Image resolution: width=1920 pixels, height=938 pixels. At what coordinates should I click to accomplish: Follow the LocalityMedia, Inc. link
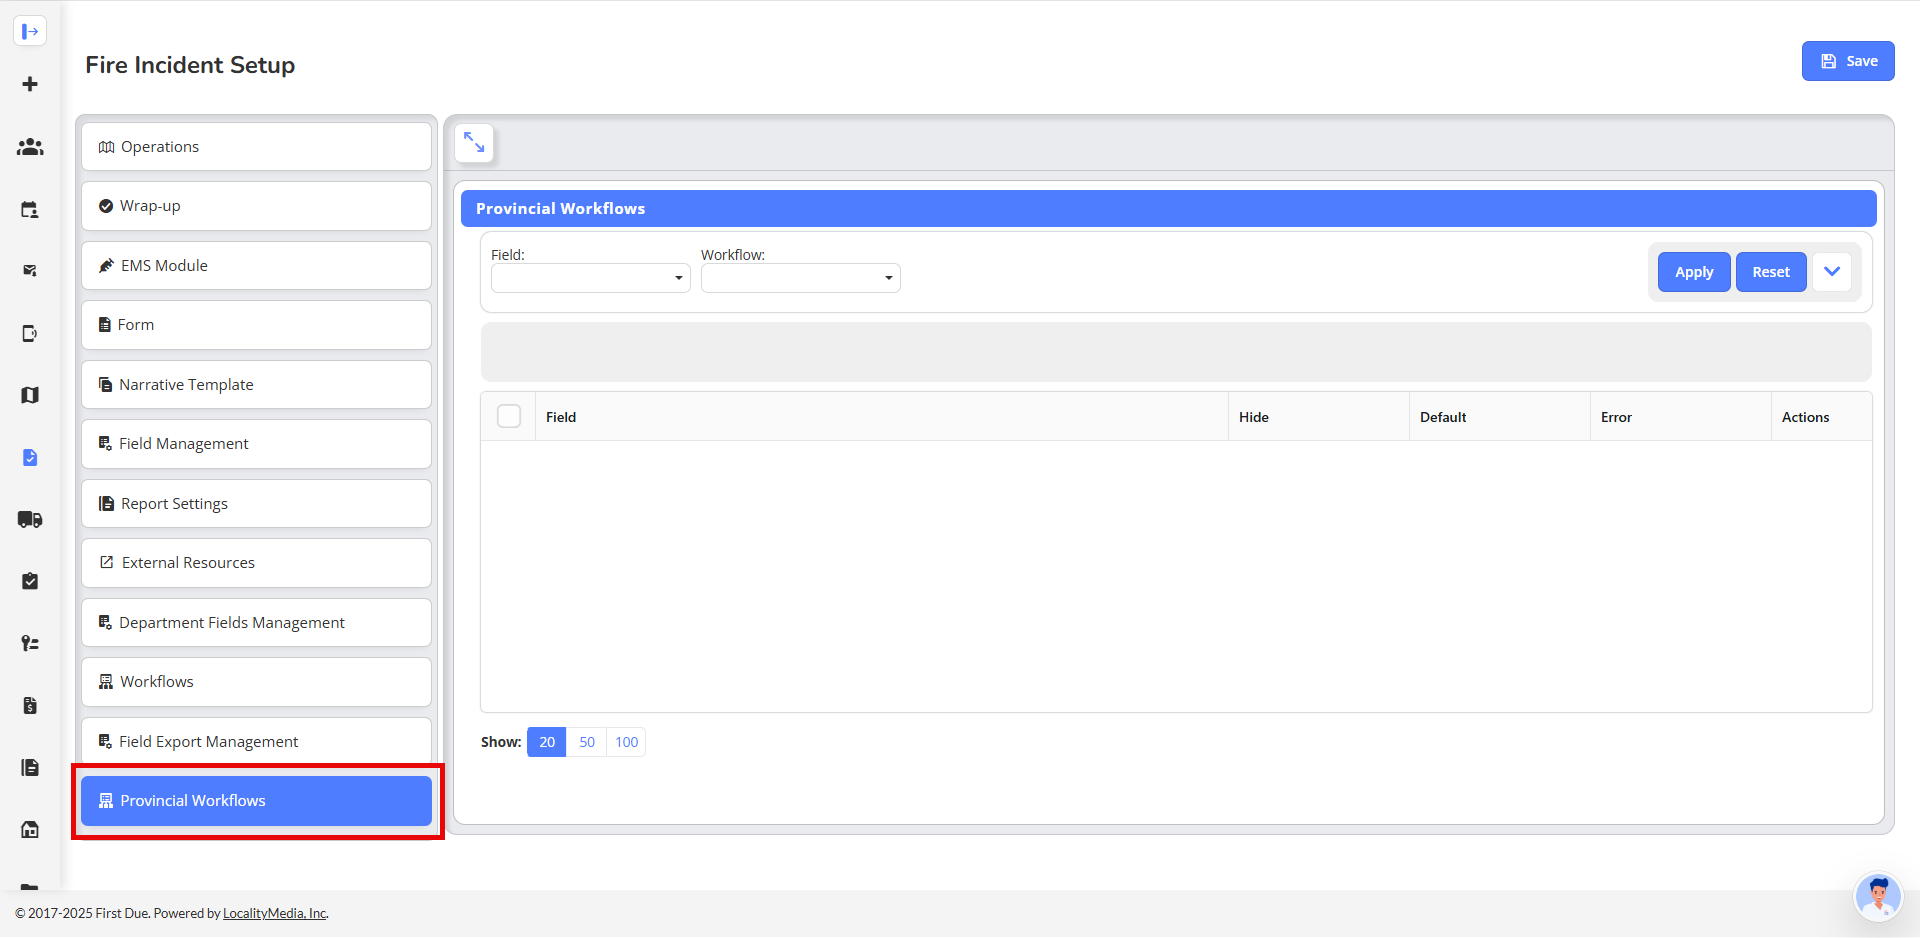tap(275, 913)
